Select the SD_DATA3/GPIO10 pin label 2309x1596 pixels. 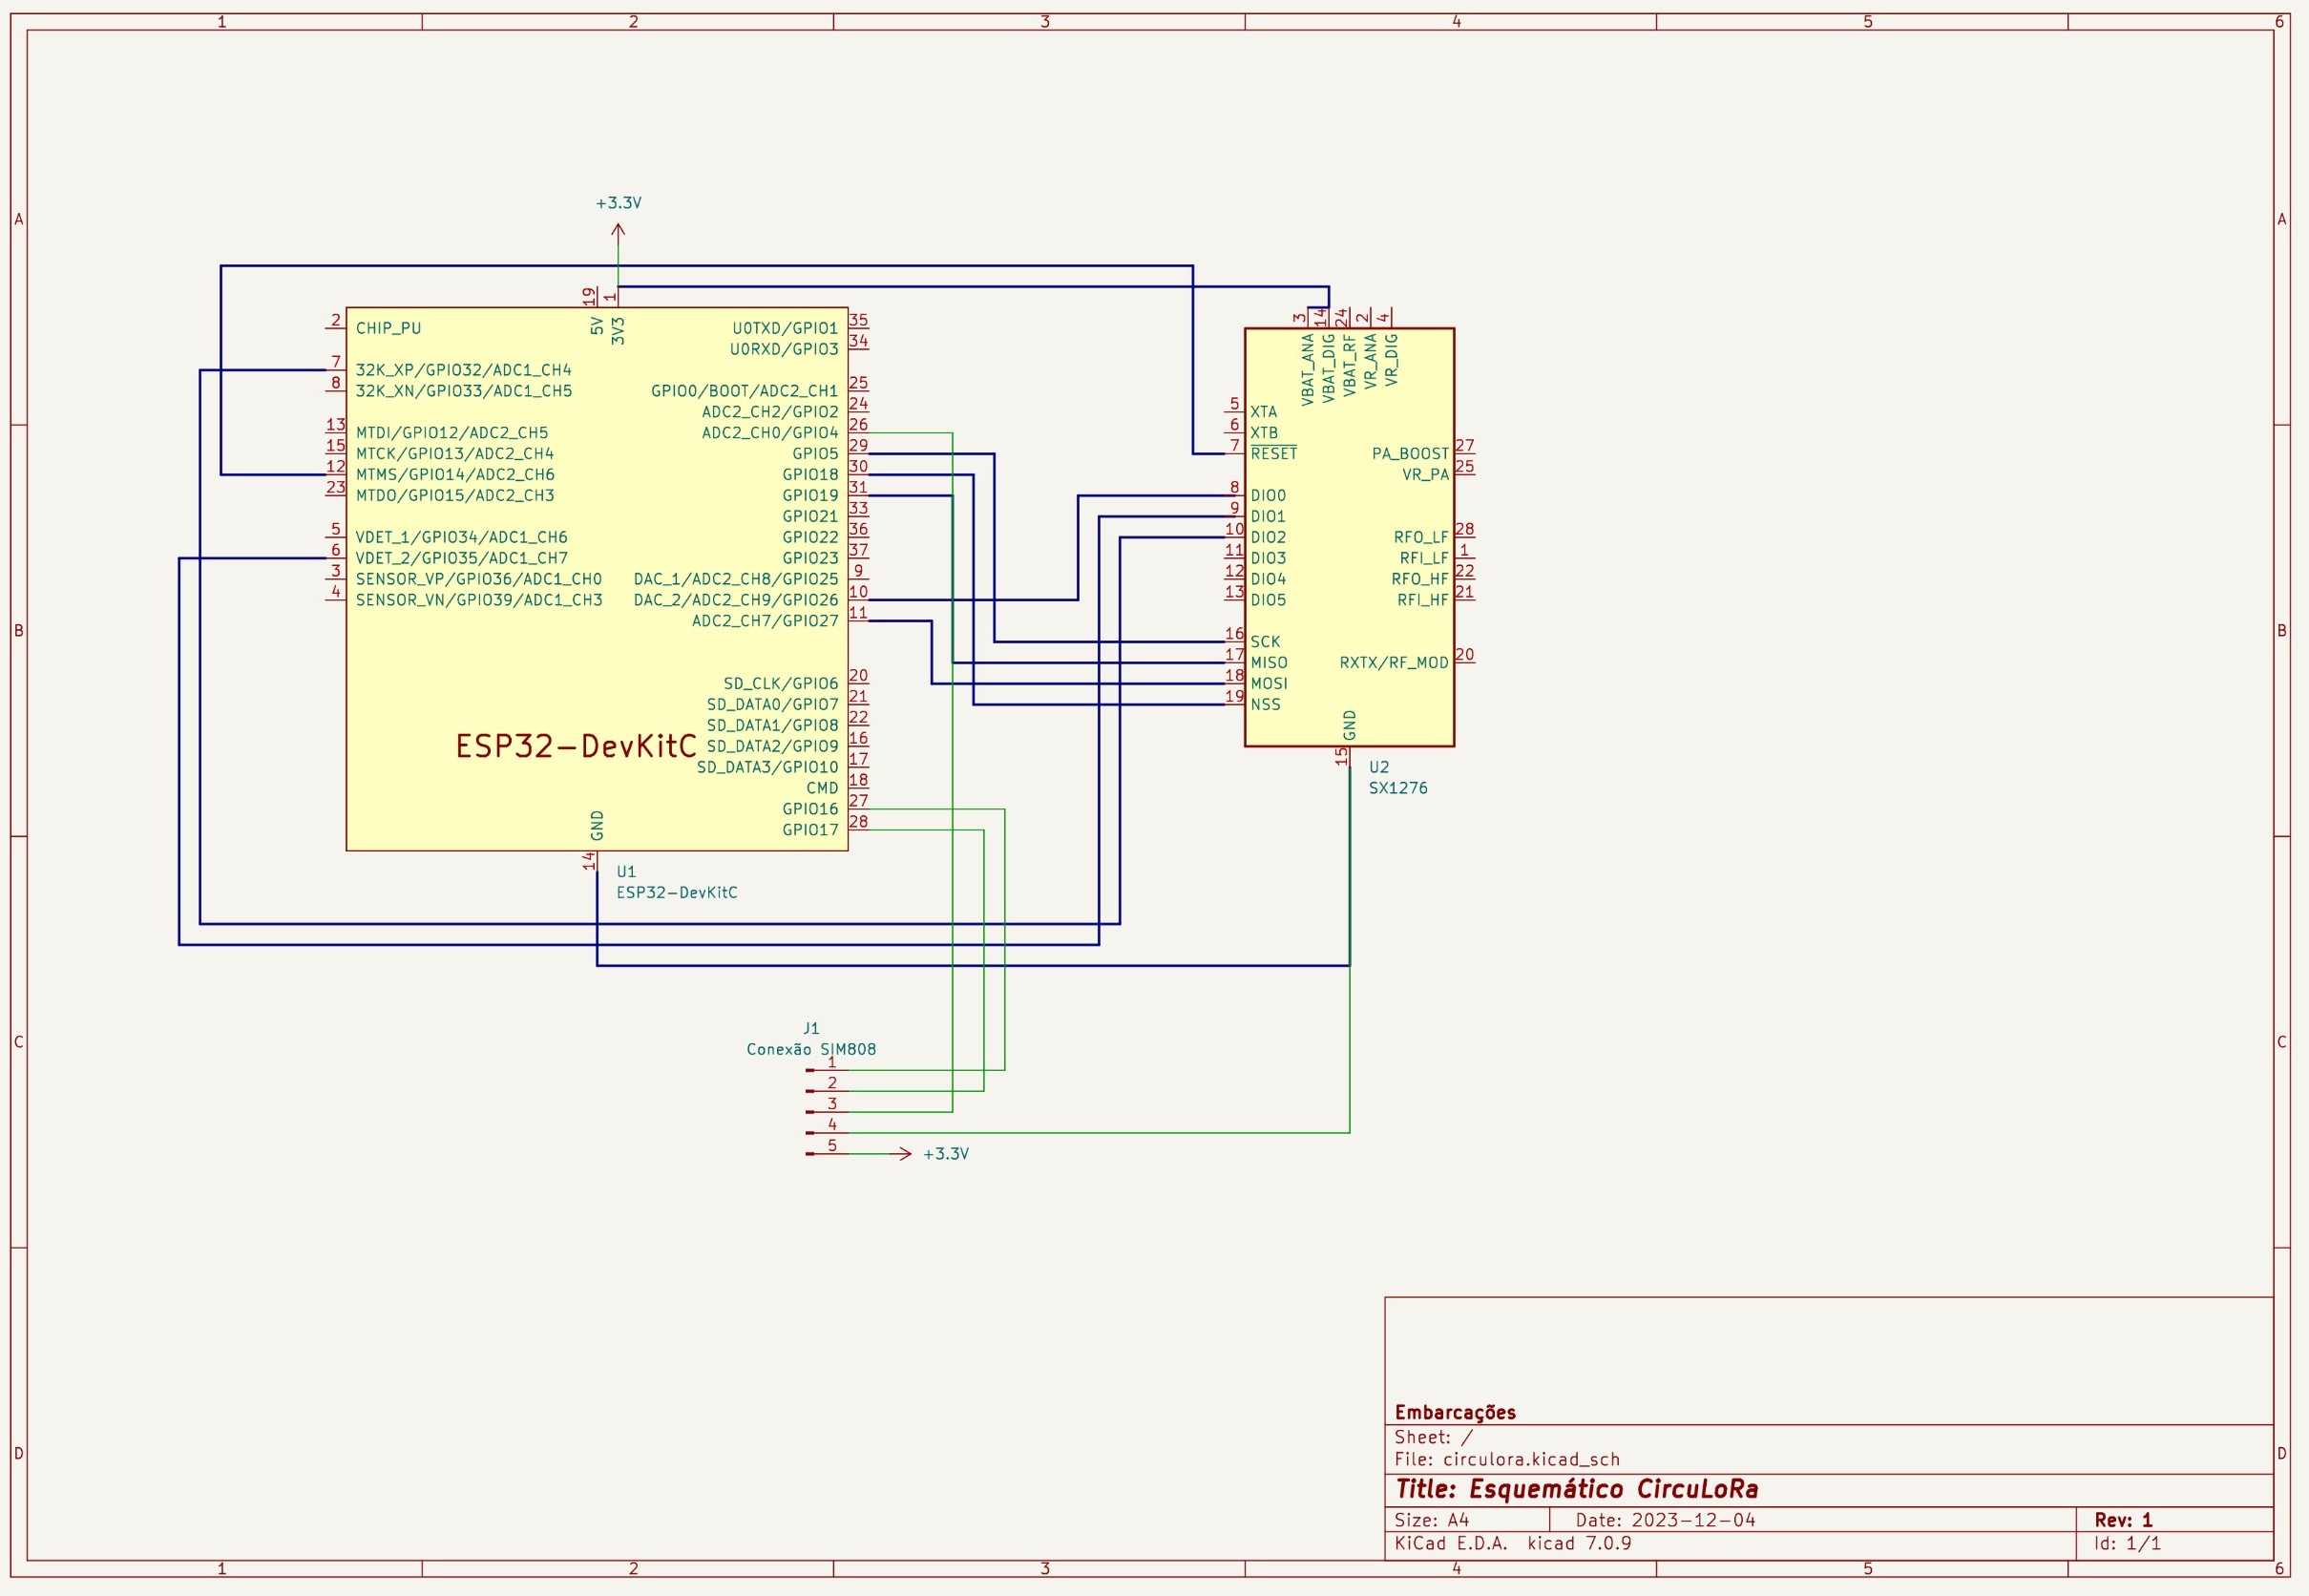767,767
